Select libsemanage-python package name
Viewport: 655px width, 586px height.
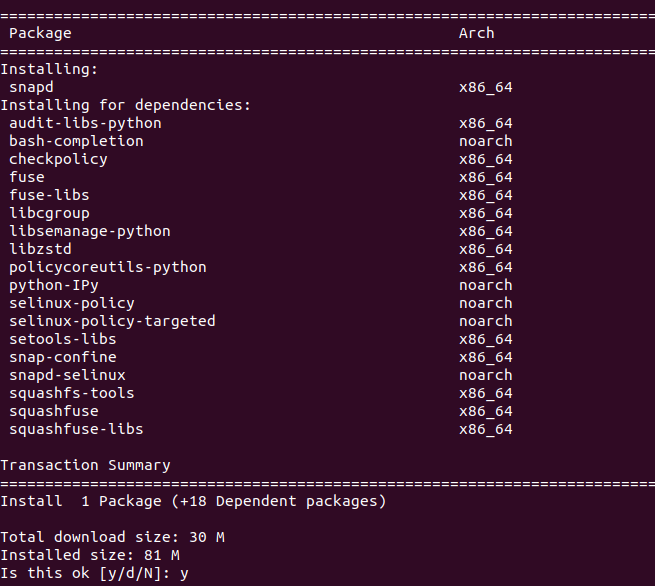pos(90,231)
